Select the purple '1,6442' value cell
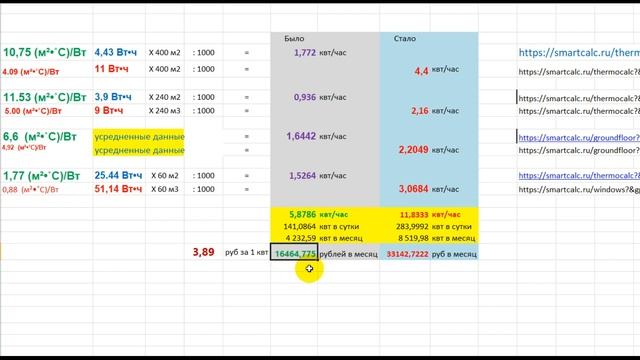640x360 pixels. tap(301, 136)
